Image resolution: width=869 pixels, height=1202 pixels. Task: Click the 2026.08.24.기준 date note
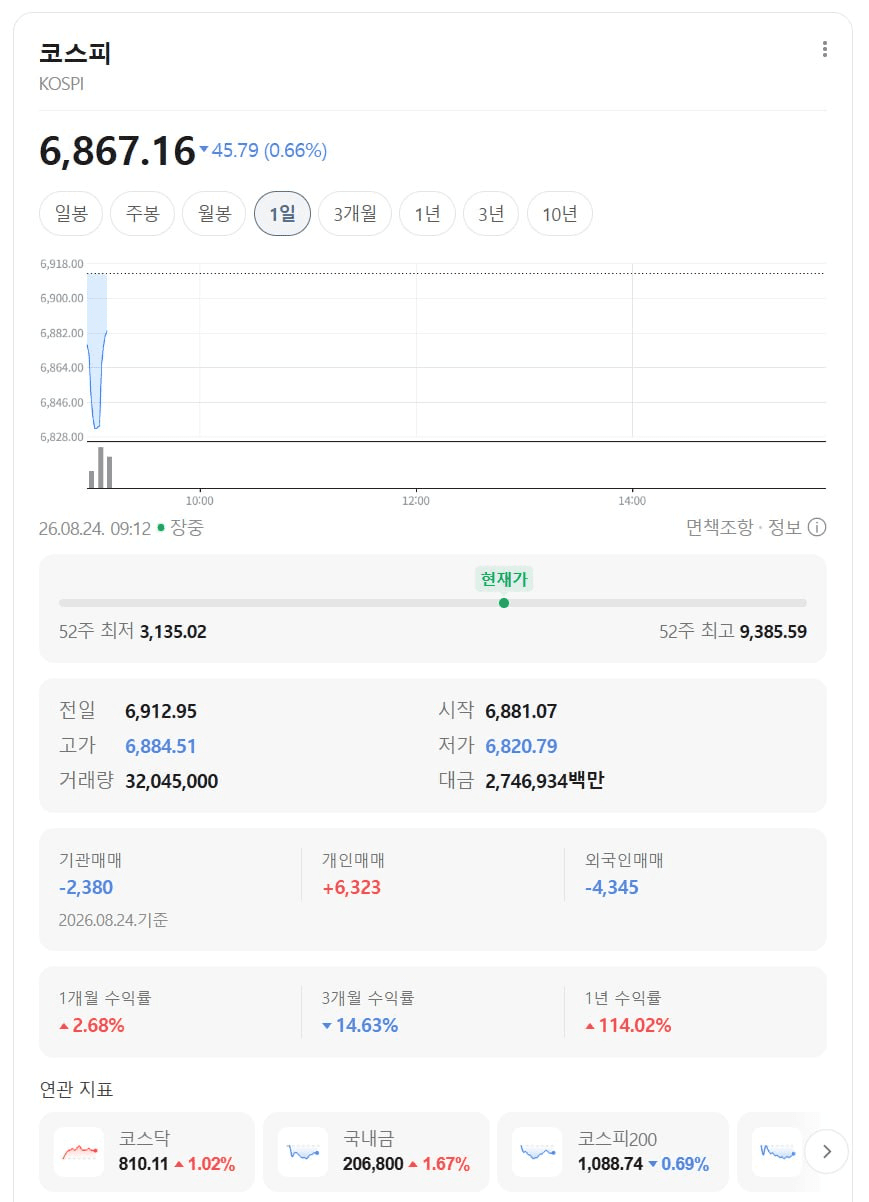(113, 920)
